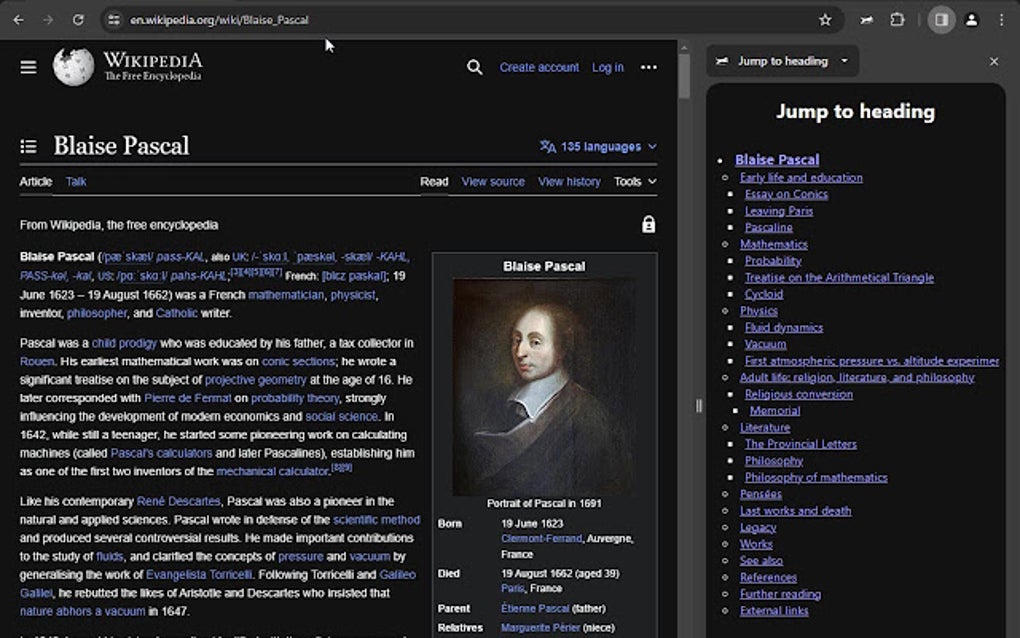This screenshot has height=638, width=1020.
Task: Click the Create account link
Action: click(x=539, y=67)
